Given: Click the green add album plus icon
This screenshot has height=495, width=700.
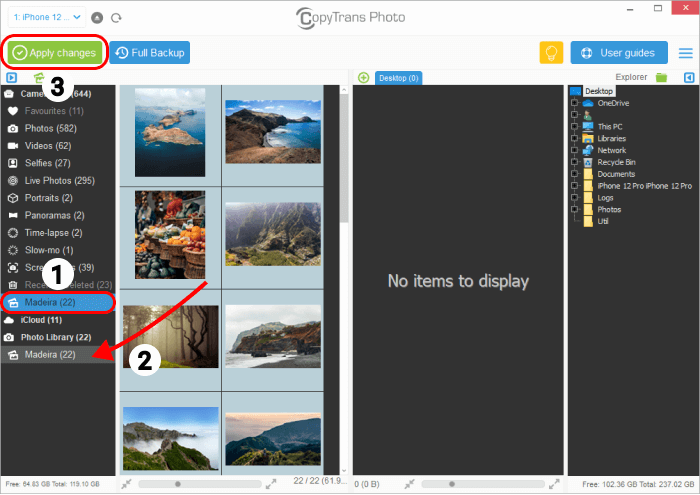Looking at the screenshot, I should click(x=363, y=78).
